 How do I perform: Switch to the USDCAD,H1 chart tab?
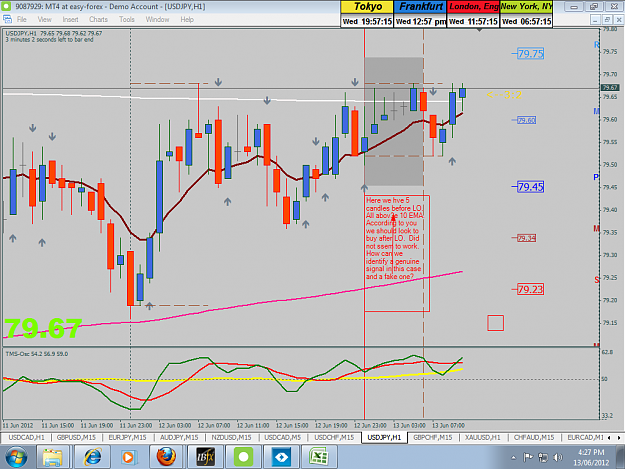(x=26, y=437)
